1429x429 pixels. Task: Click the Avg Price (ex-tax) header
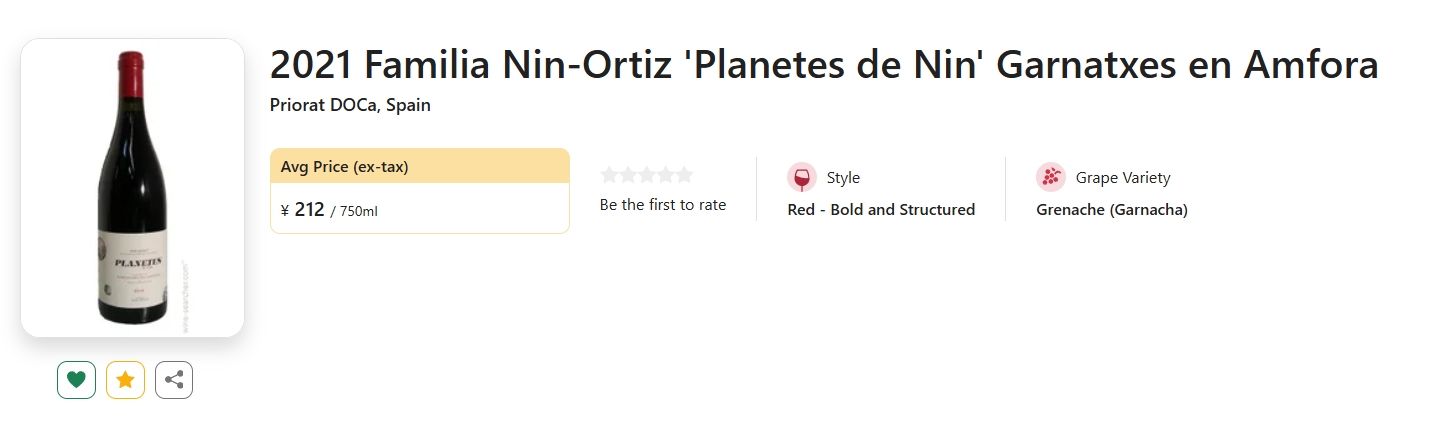345,167
